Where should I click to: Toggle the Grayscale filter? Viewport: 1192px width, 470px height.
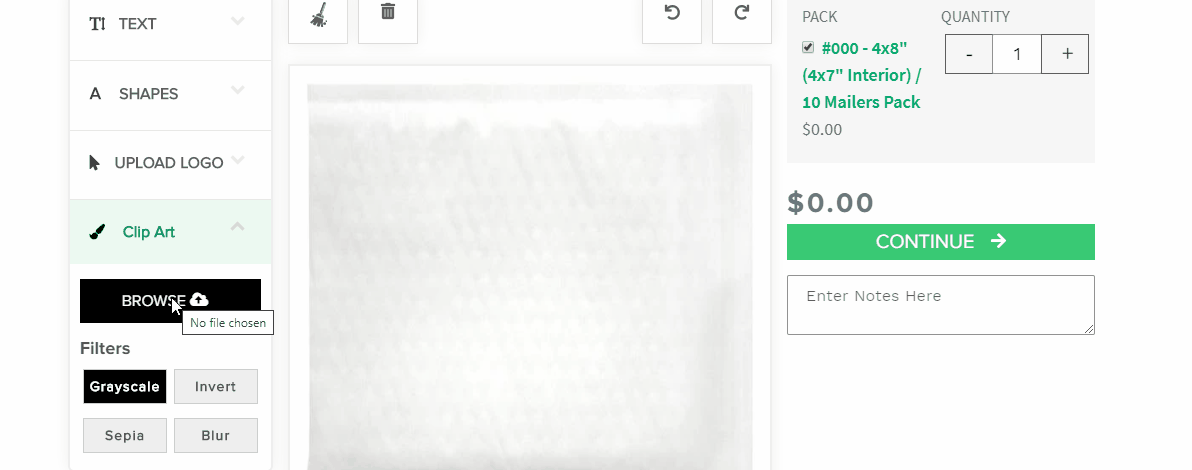point(125,386)
